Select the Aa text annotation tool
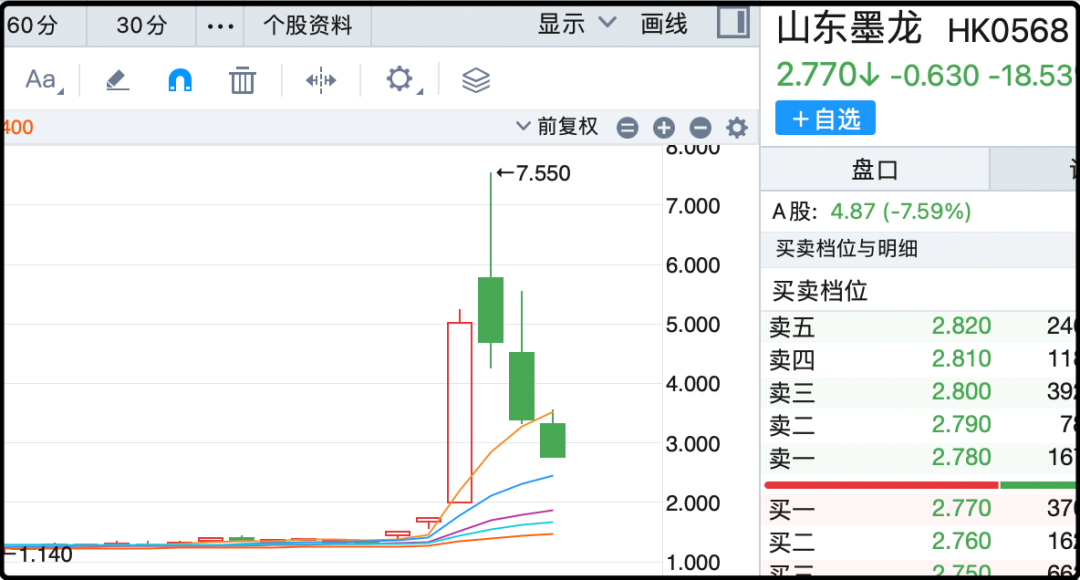This screenshot has height=580, width=1080. point(41,80)
